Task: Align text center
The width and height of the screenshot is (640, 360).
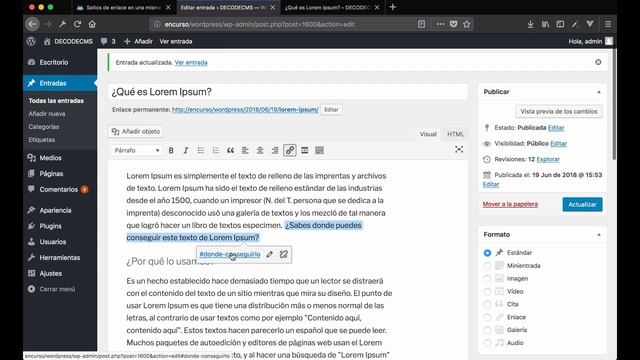Action: click(260, 150)
